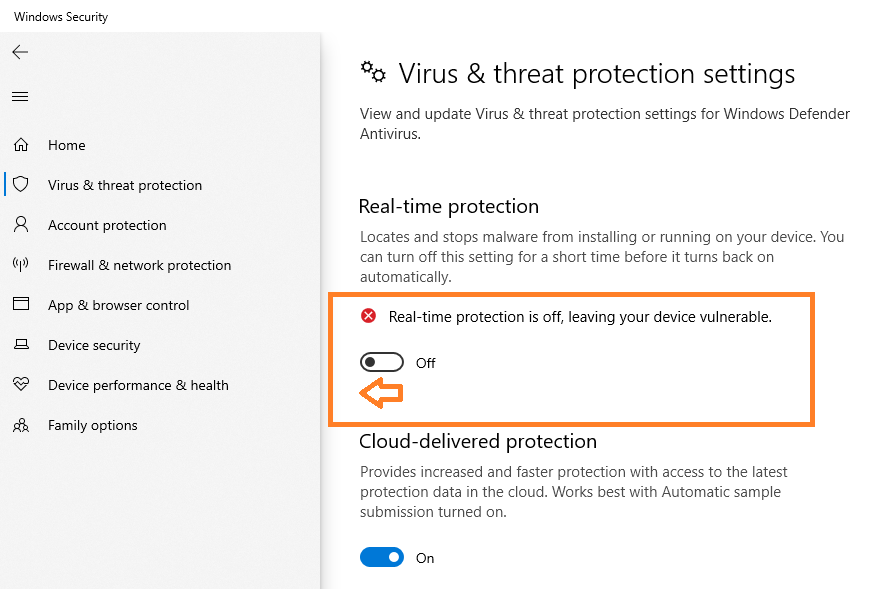Select Family options in the sidebar
Viewport: 885px width, 589px height.
(94, 424)
